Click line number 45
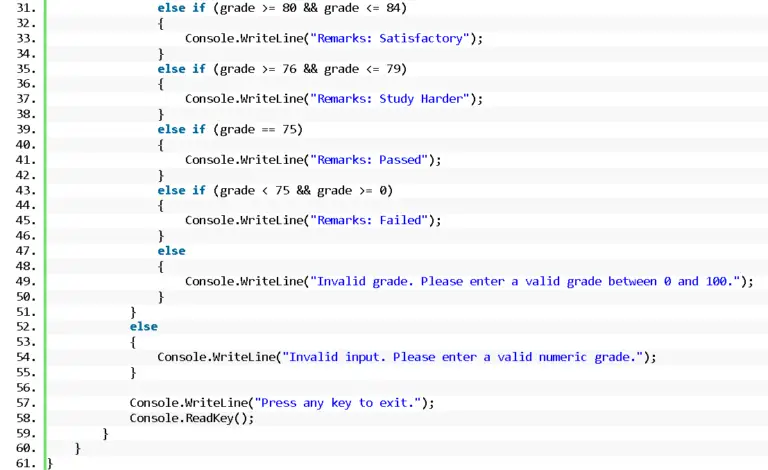Viewport: 768px width, 470px height. 26,220
